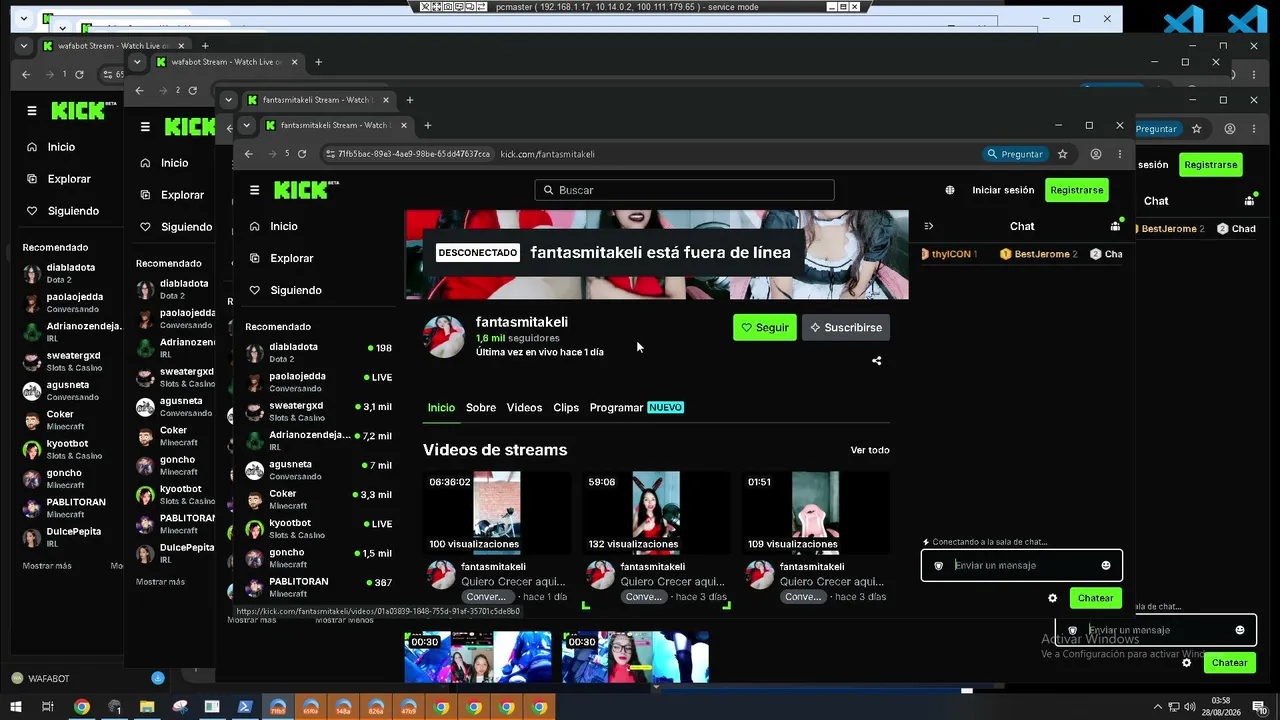
Task: Open Task View on the taskbar
Action: click(47, 707)
